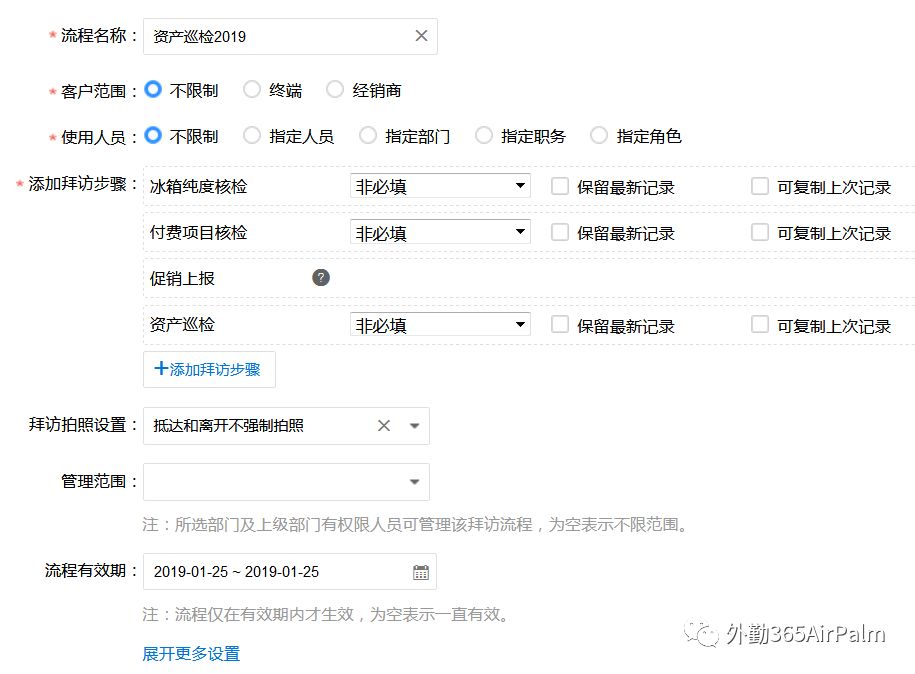This screenshot has width=915, height=674.
Task: Check 保留最新记录 for 冰箱纯度核检
Action: [560, 186]
